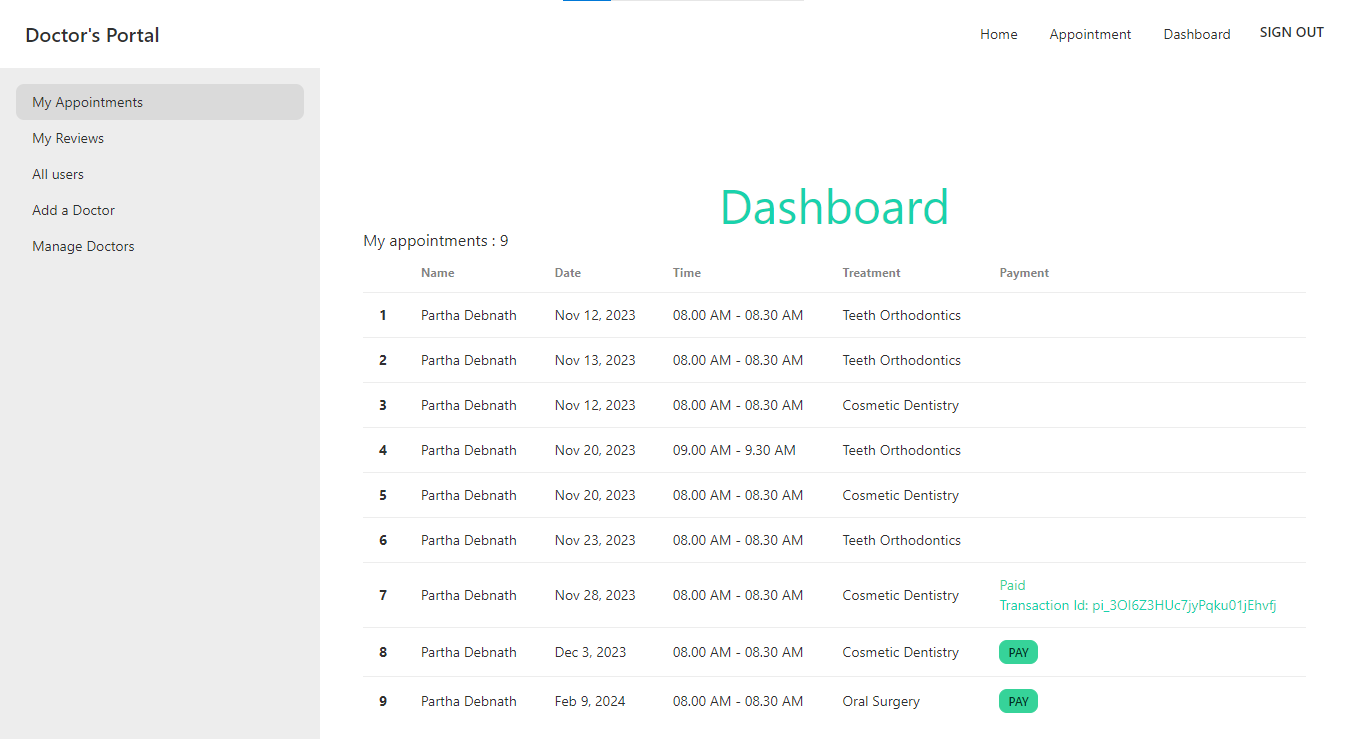Navigate to Home in top bar

(x=998, y=34)
